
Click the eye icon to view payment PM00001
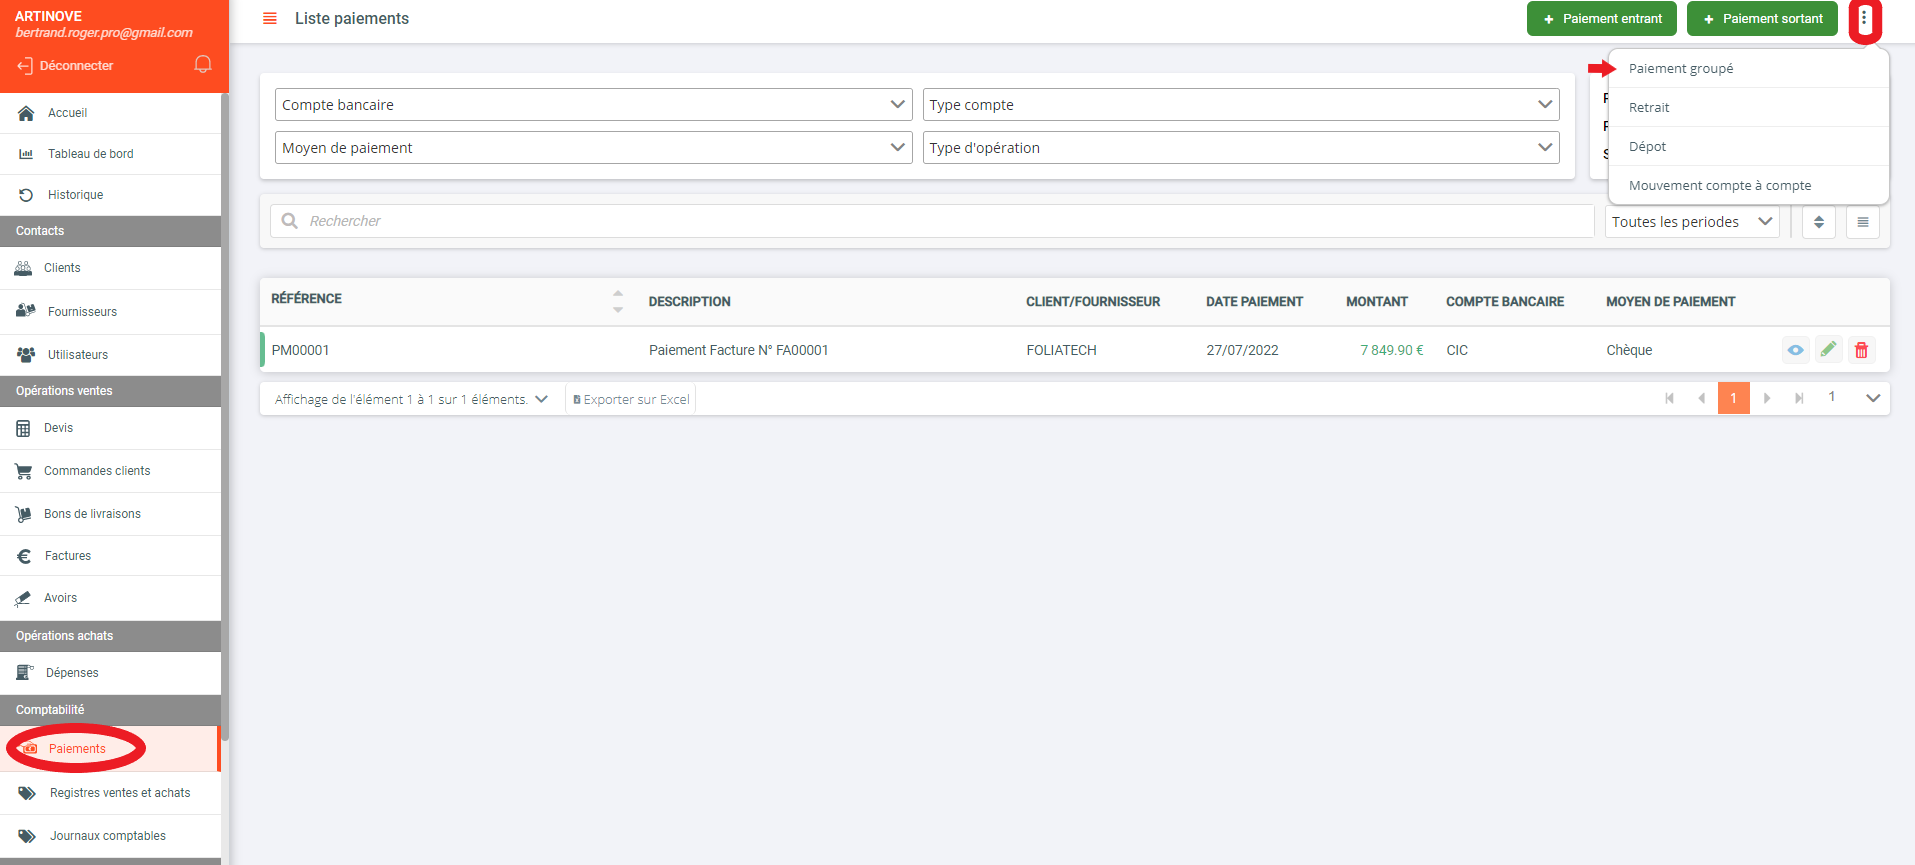[x=1795, y=350]
